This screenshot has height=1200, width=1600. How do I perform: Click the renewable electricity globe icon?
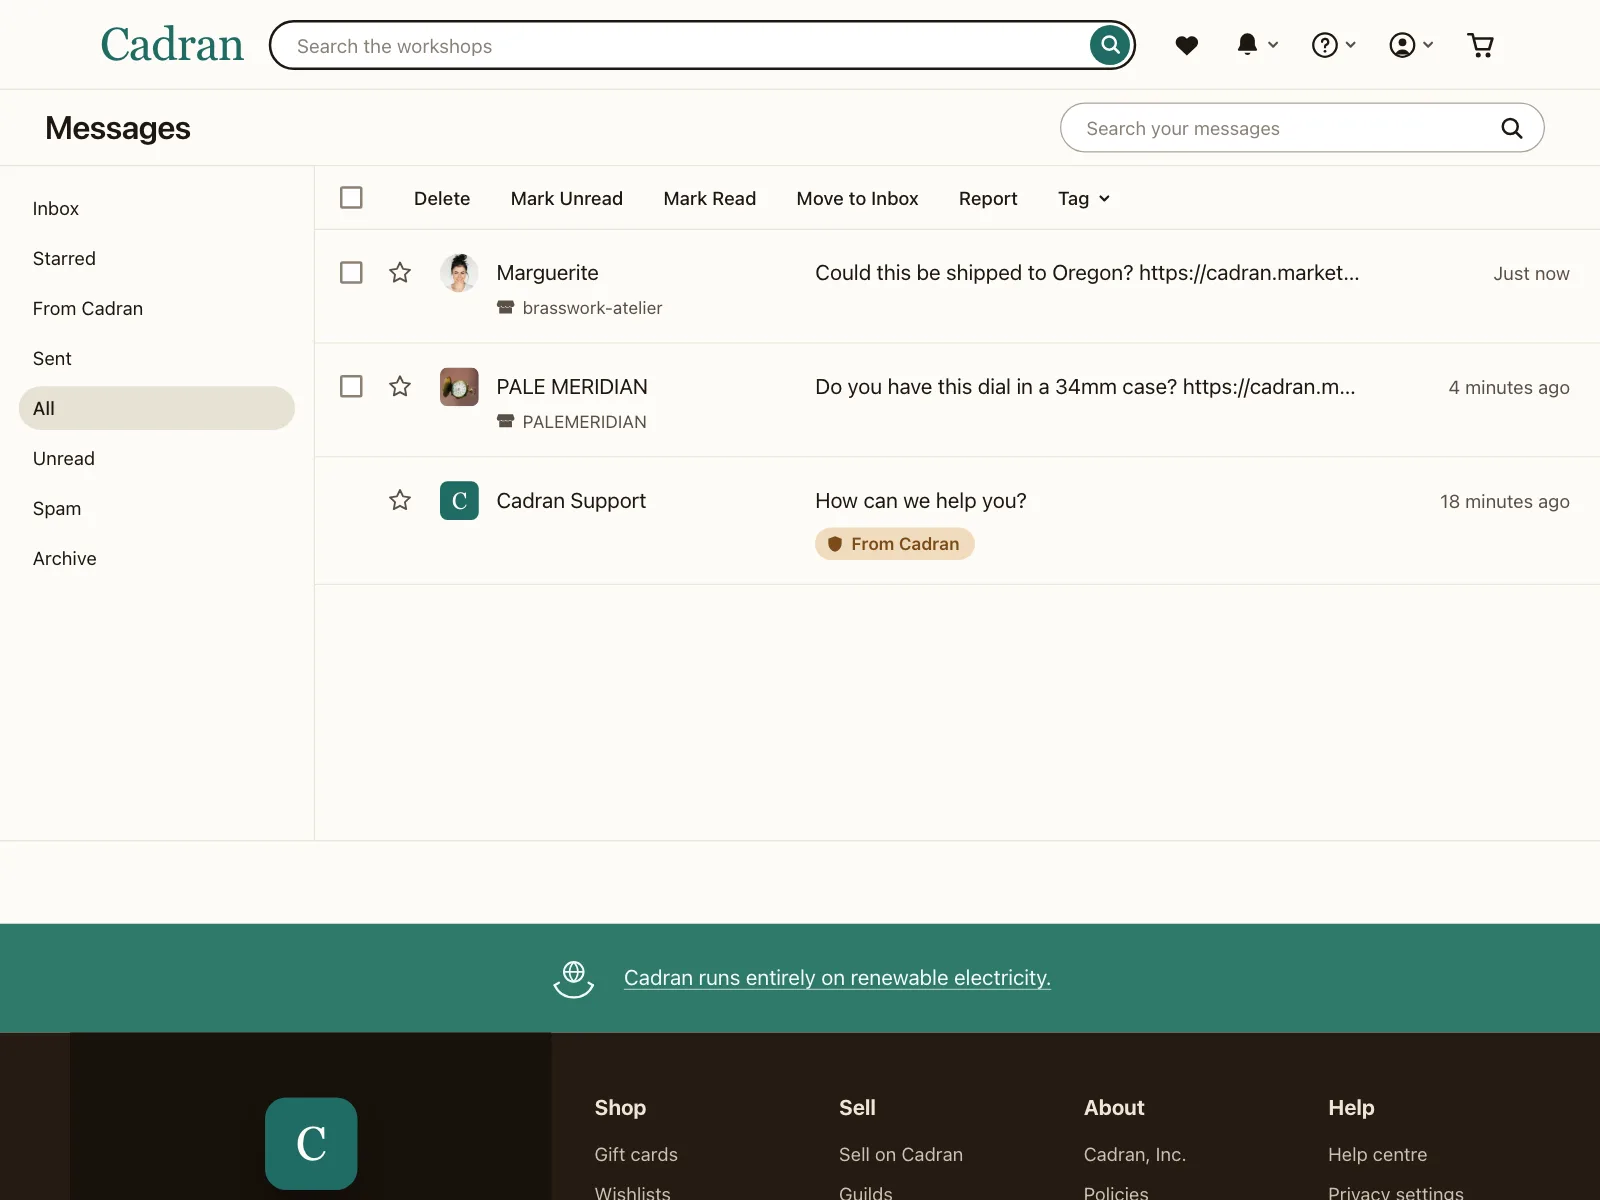[x=574, y=978]
